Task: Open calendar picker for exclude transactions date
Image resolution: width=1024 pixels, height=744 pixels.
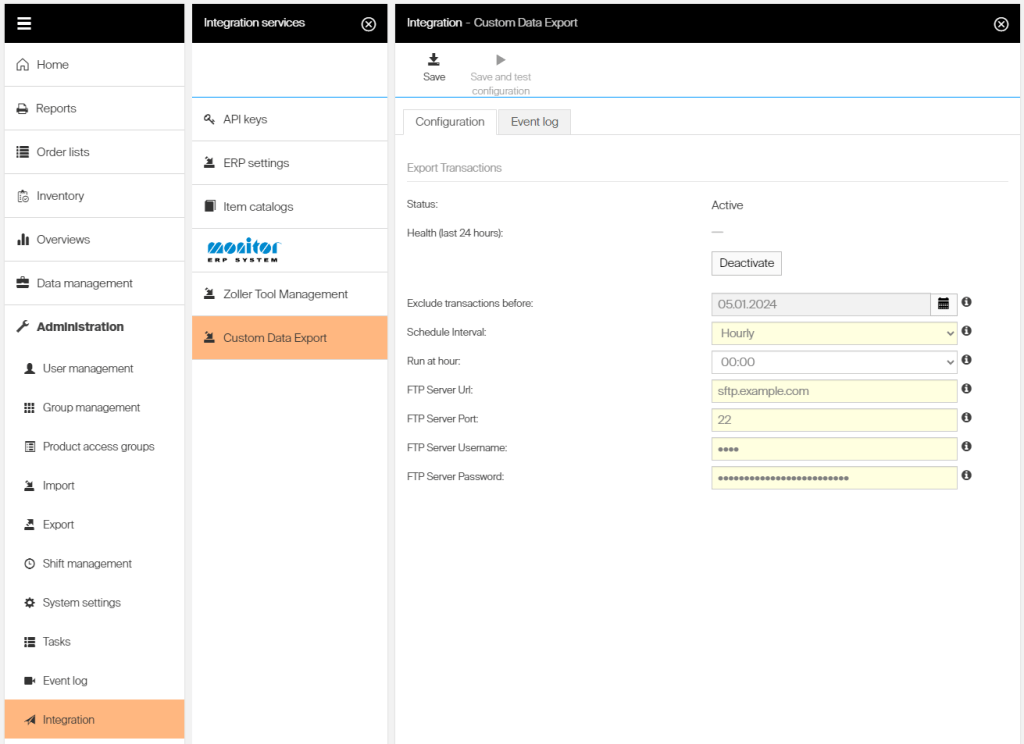Action: [944, 303]
